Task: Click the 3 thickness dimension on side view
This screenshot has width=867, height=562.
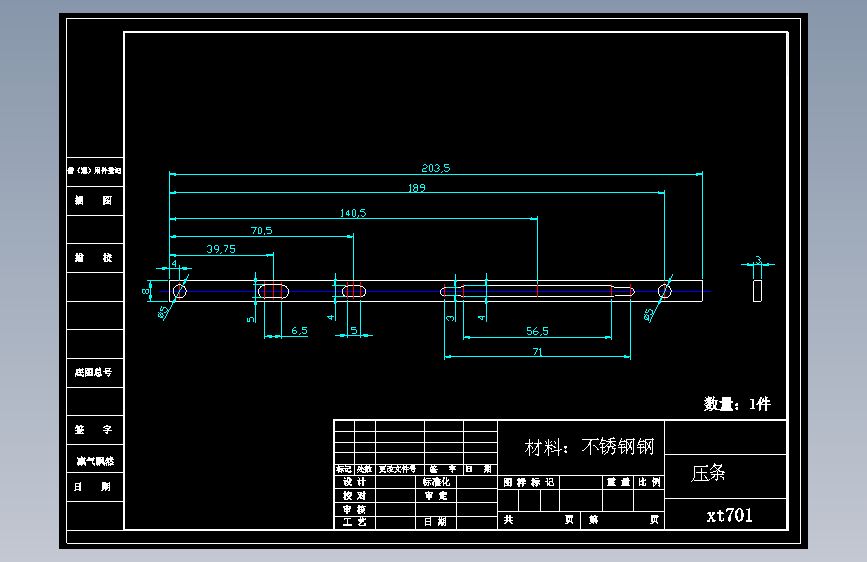Action: tap(759, 259)
